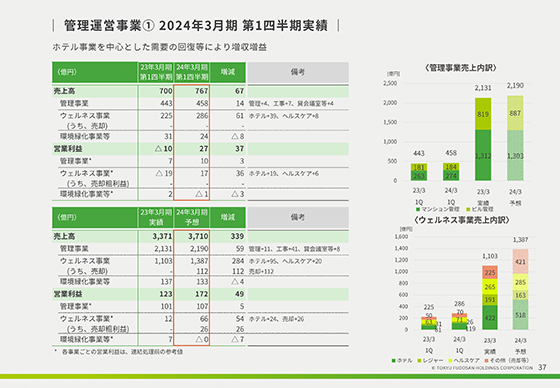The height and width of the screenshot is (388, 560).
Task: Click the note ホテル+95、ヘルスケア+20
Action: click(x=285, y=262)
